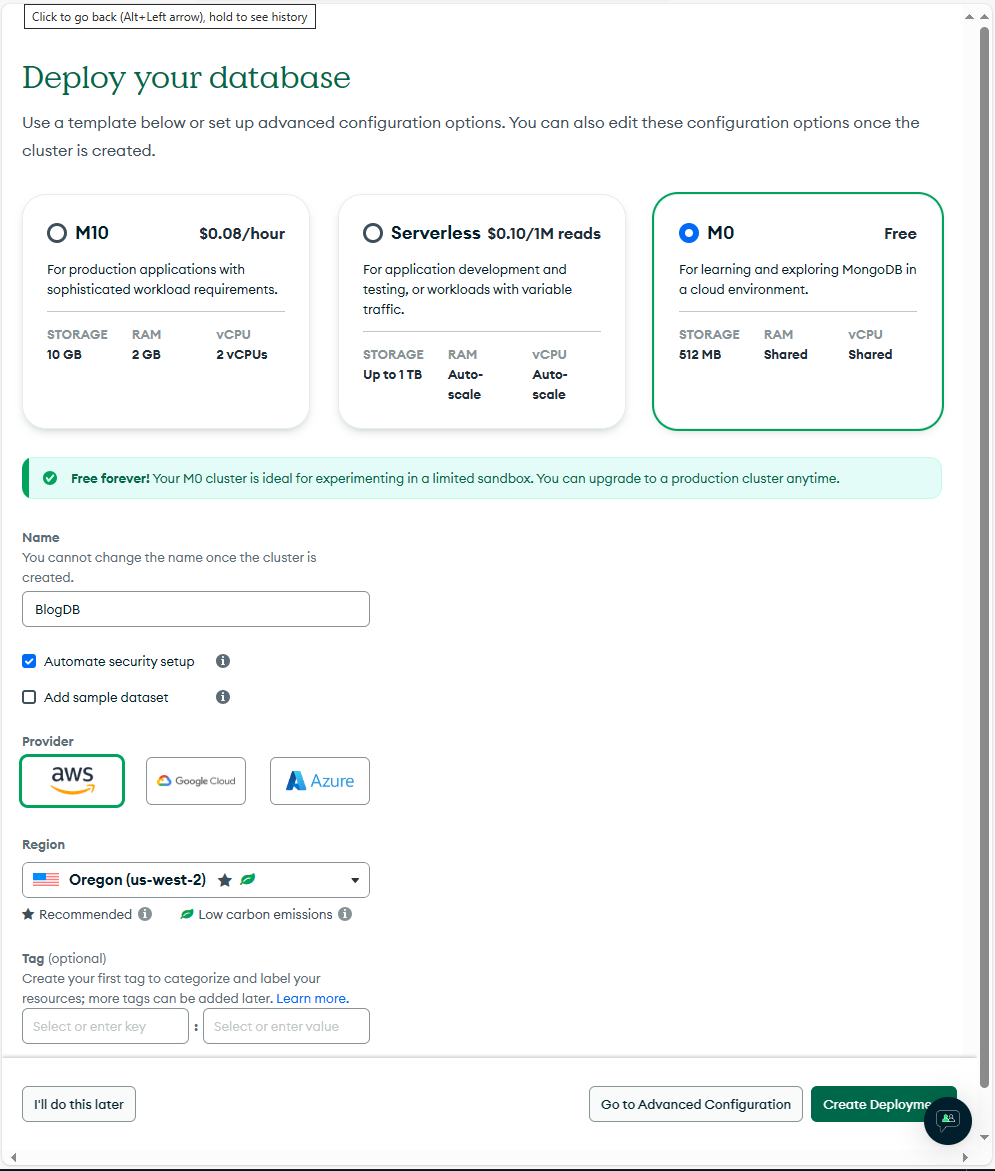
Task: Click the $0.08/hour price on M10 card
Action: [x=242, y=234]
